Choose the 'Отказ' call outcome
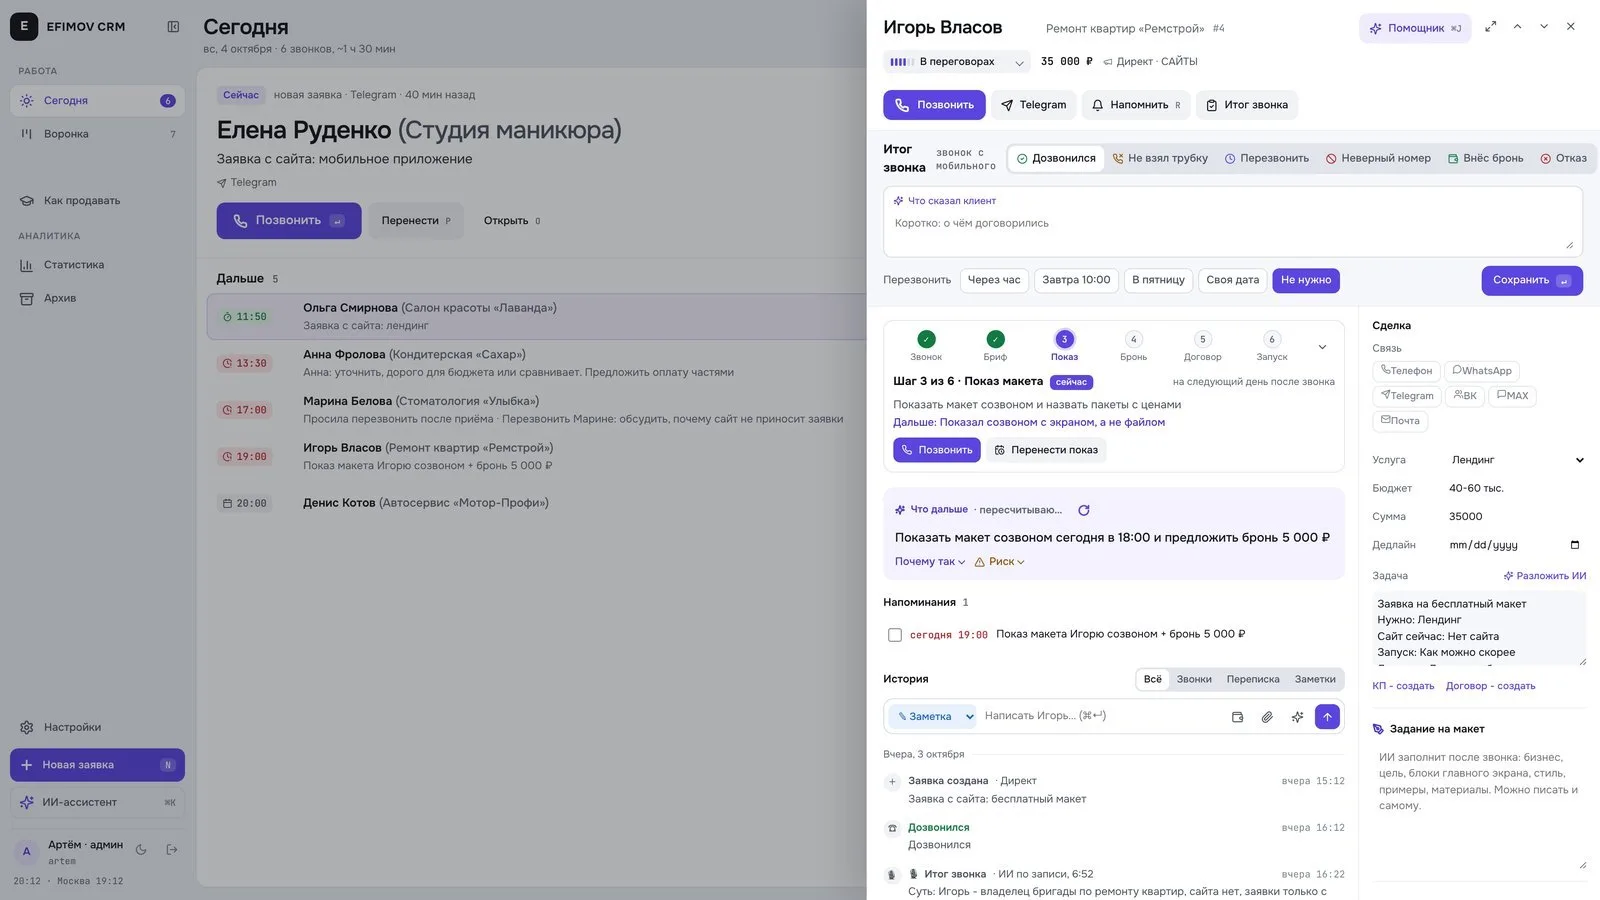1600x900 pixels. (x=1564, y=158)
